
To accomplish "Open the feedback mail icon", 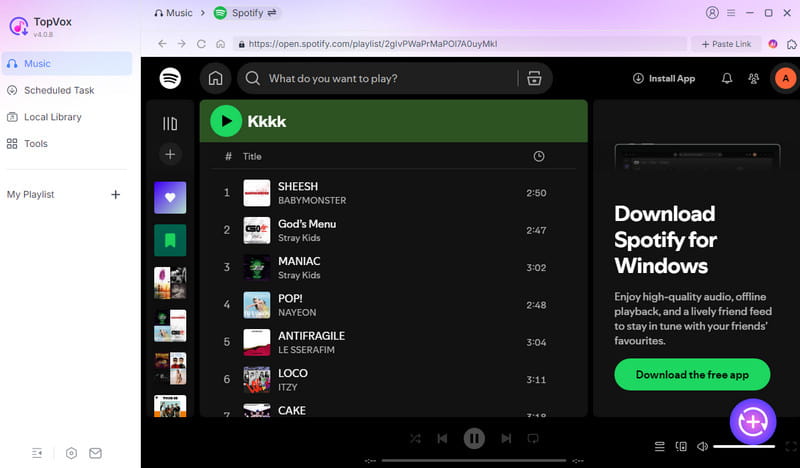I will (x=95, y=453).
